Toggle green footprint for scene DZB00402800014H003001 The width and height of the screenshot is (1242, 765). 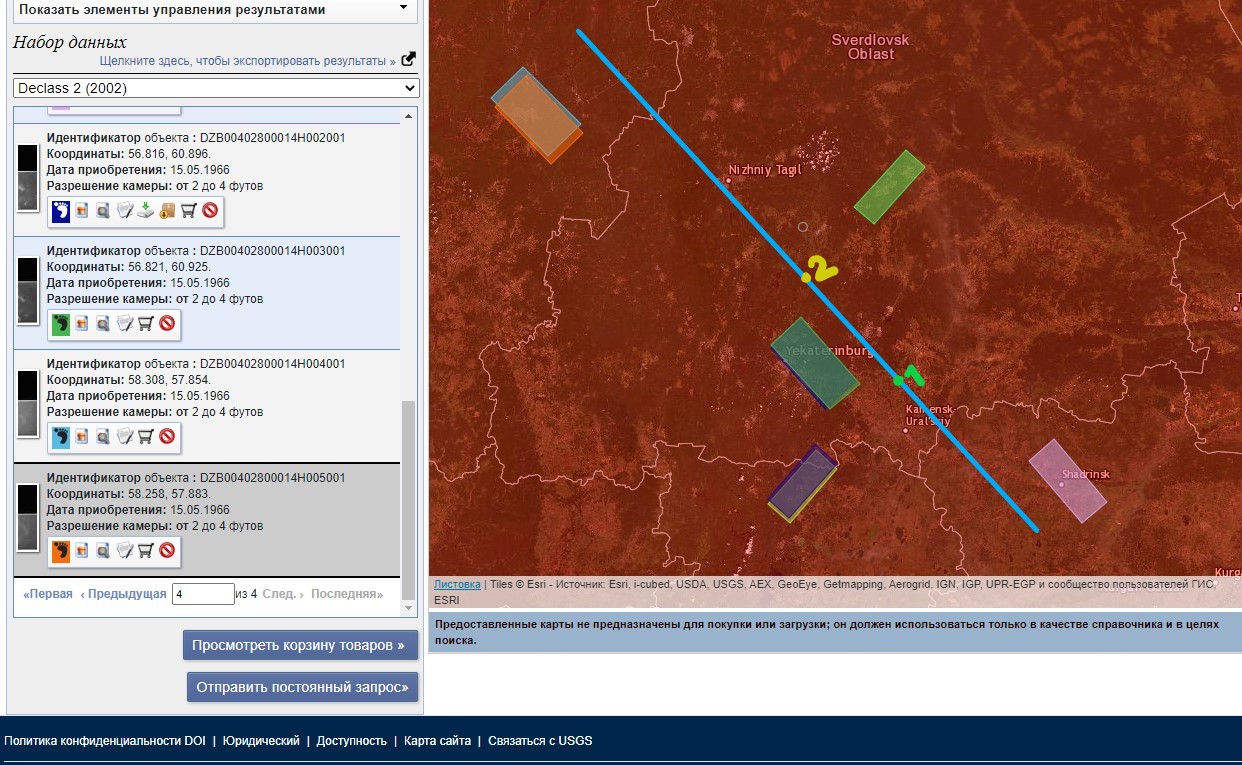tap(61, 324)
